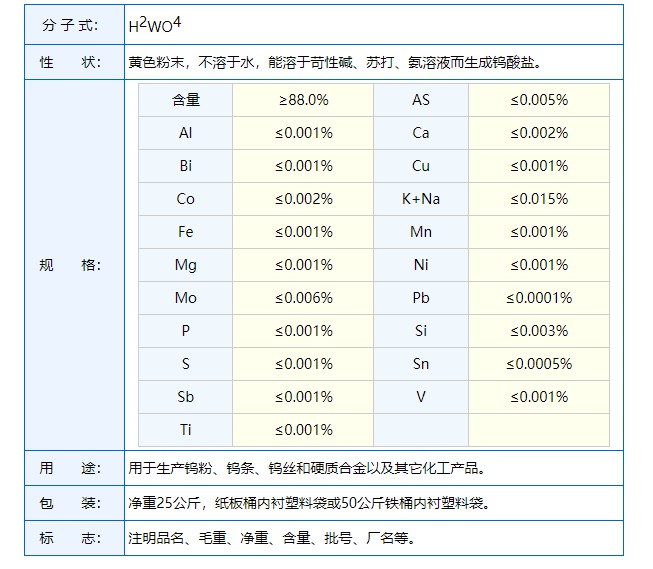Image resolution: width=653 pixels, height=569 pixels.
Task: Click the K+Na element cell
Action: 421,199
